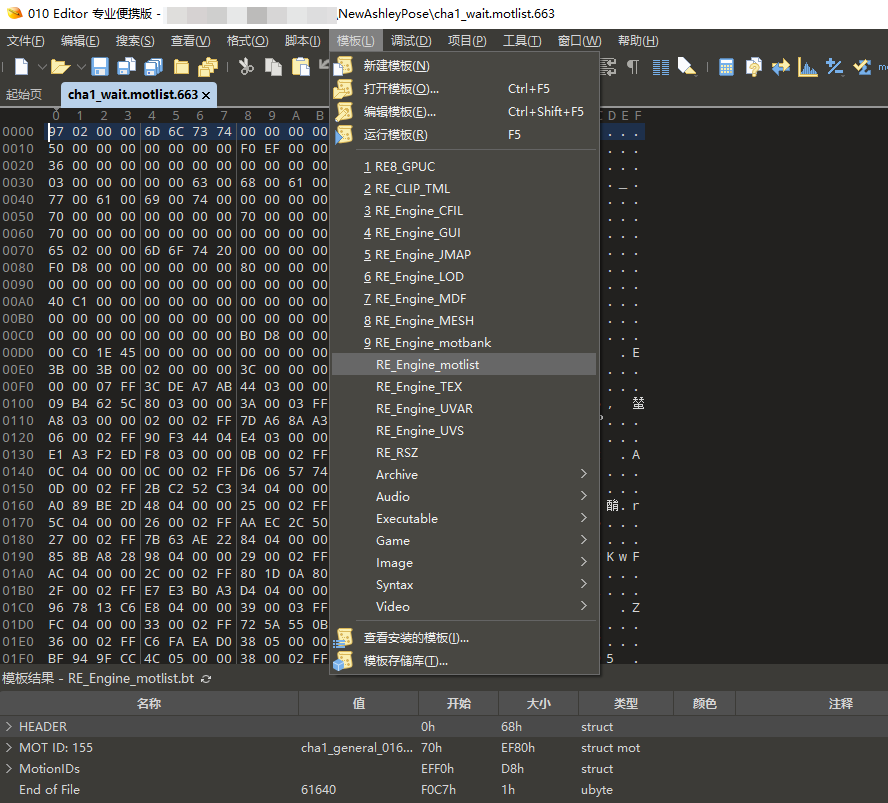Image resolution: width=888 pixels, height=803 pixels.
Task: Click the Open File folder icon
Action: click(x=60, y=67)
